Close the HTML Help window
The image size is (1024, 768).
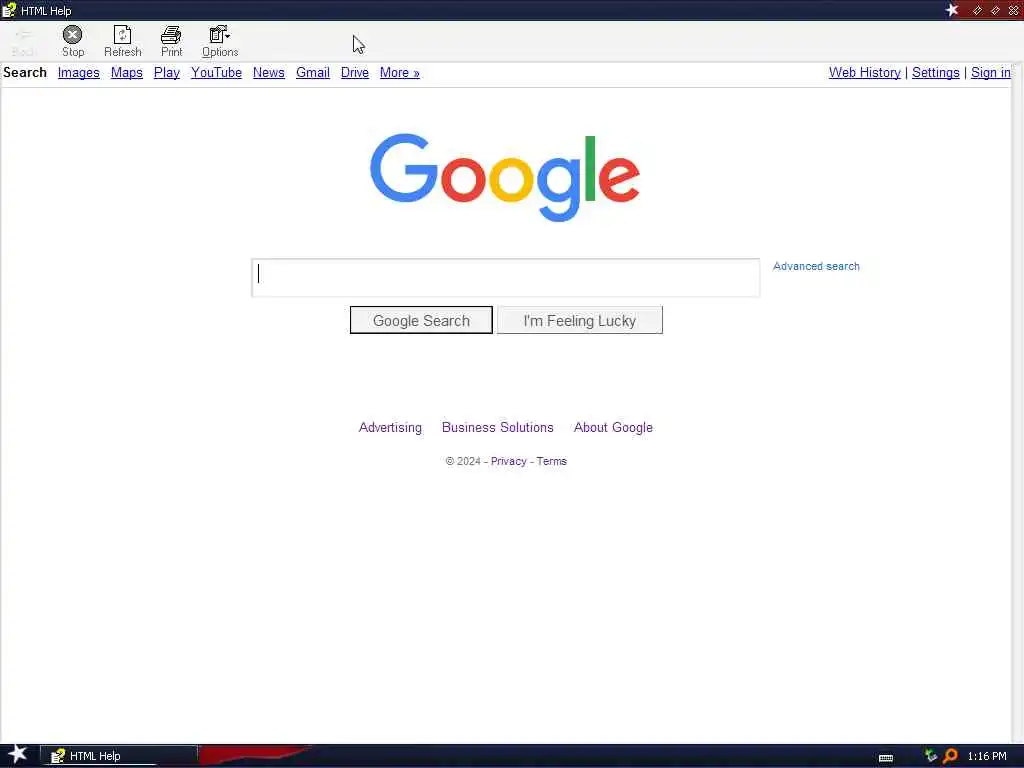(x=1014, y=10)
